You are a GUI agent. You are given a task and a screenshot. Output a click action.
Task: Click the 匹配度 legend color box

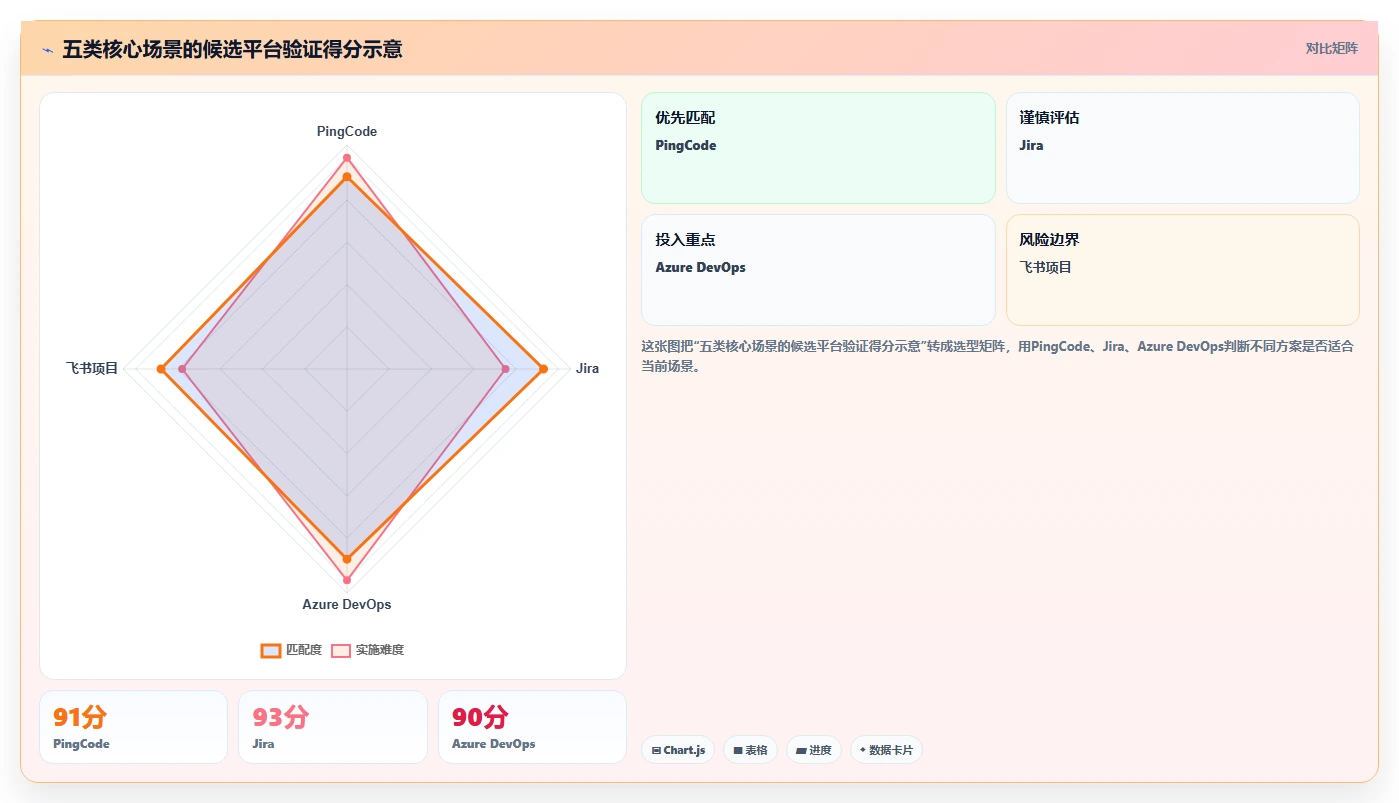[271, 650]
